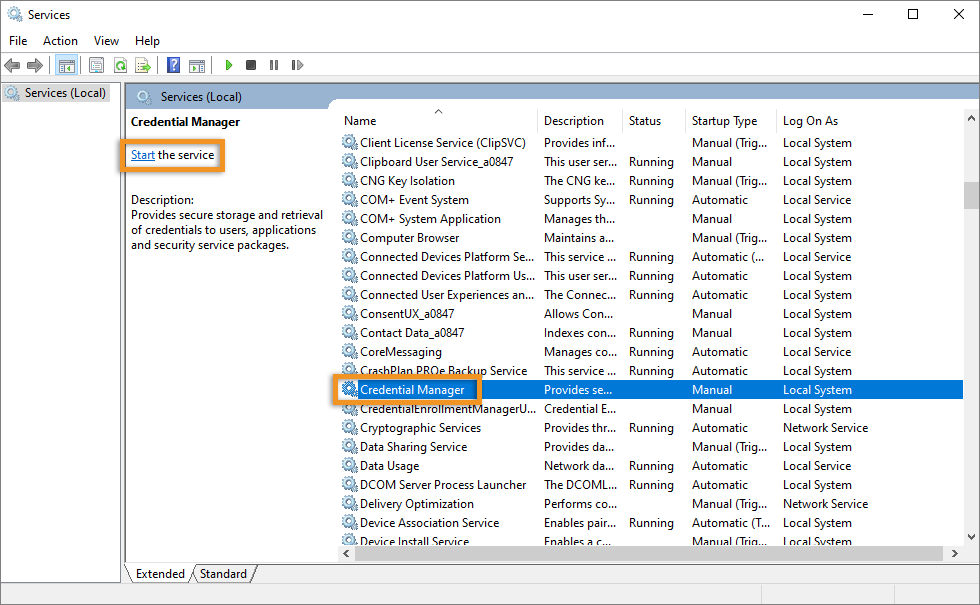Viewport: 980px width, 605px height.
Task: Open the Action menu
Action: 60,41
